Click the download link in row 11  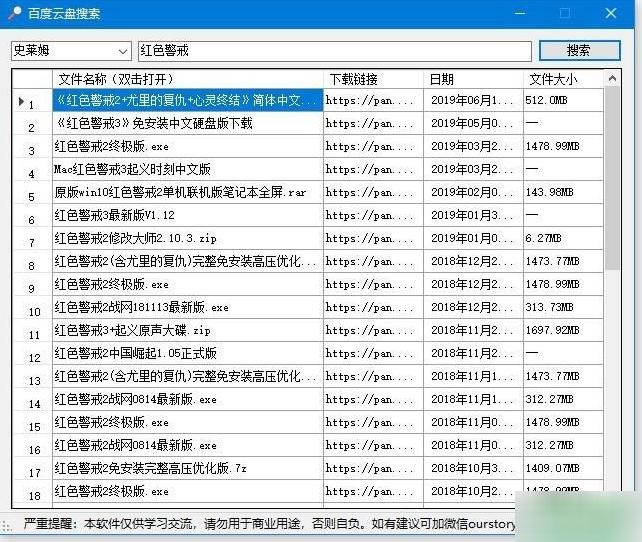[x=373, y=330]
